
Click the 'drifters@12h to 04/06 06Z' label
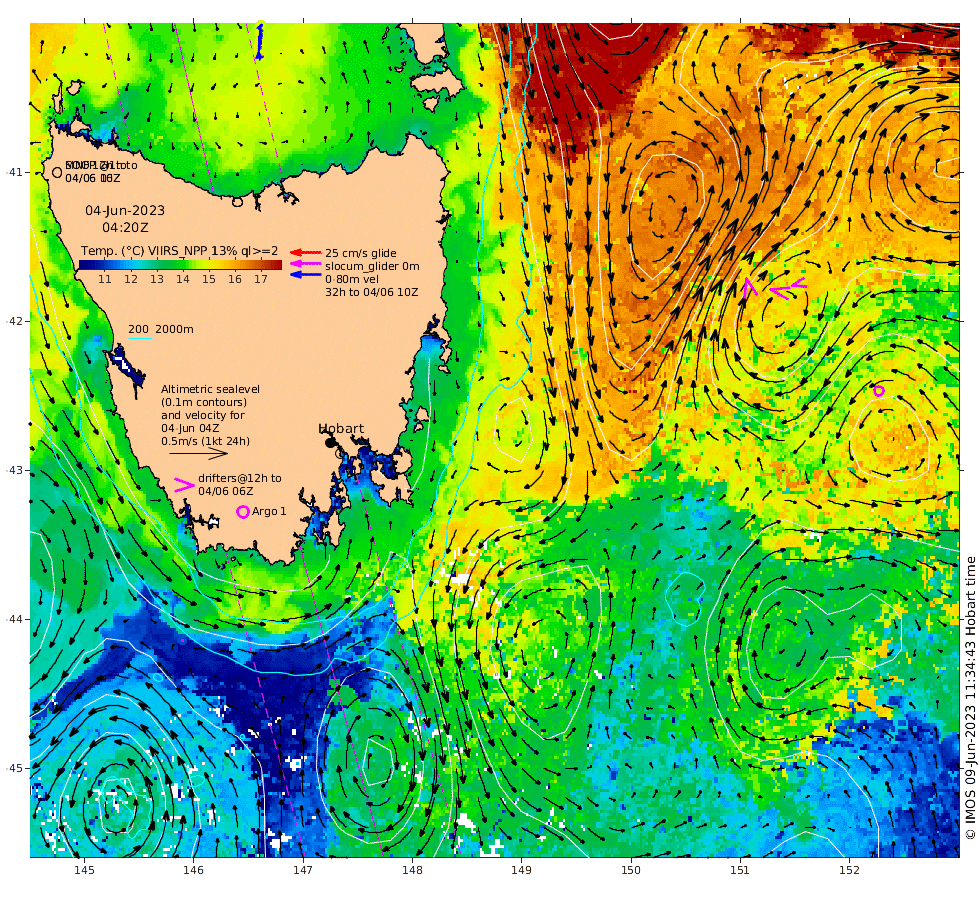click(x=240, y=484)
